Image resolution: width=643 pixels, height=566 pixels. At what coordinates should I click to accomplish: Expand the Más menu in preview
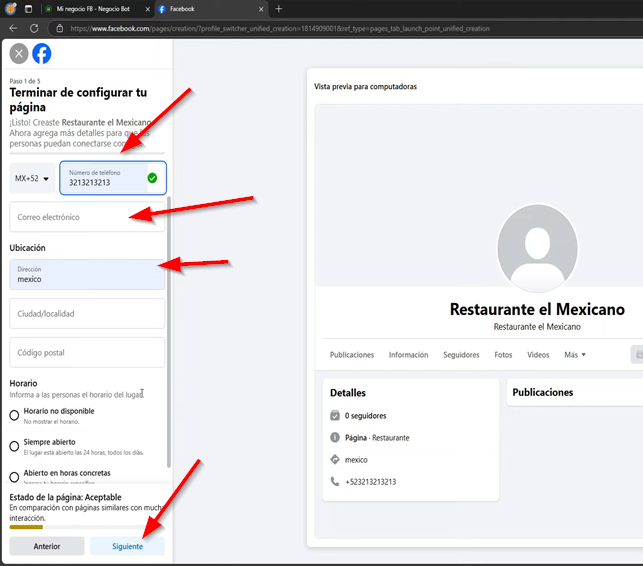pos(575,355)
